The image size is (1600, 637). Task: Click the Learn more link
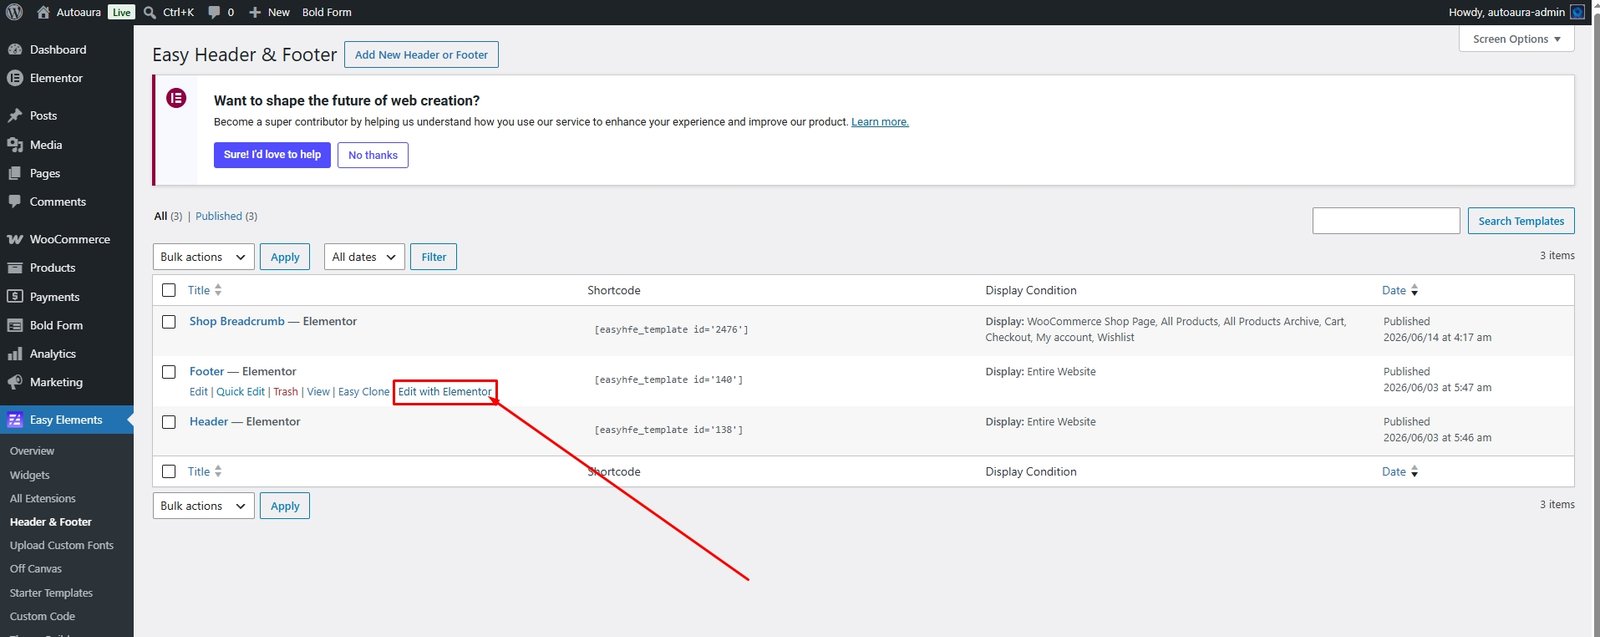click(880, 122)
